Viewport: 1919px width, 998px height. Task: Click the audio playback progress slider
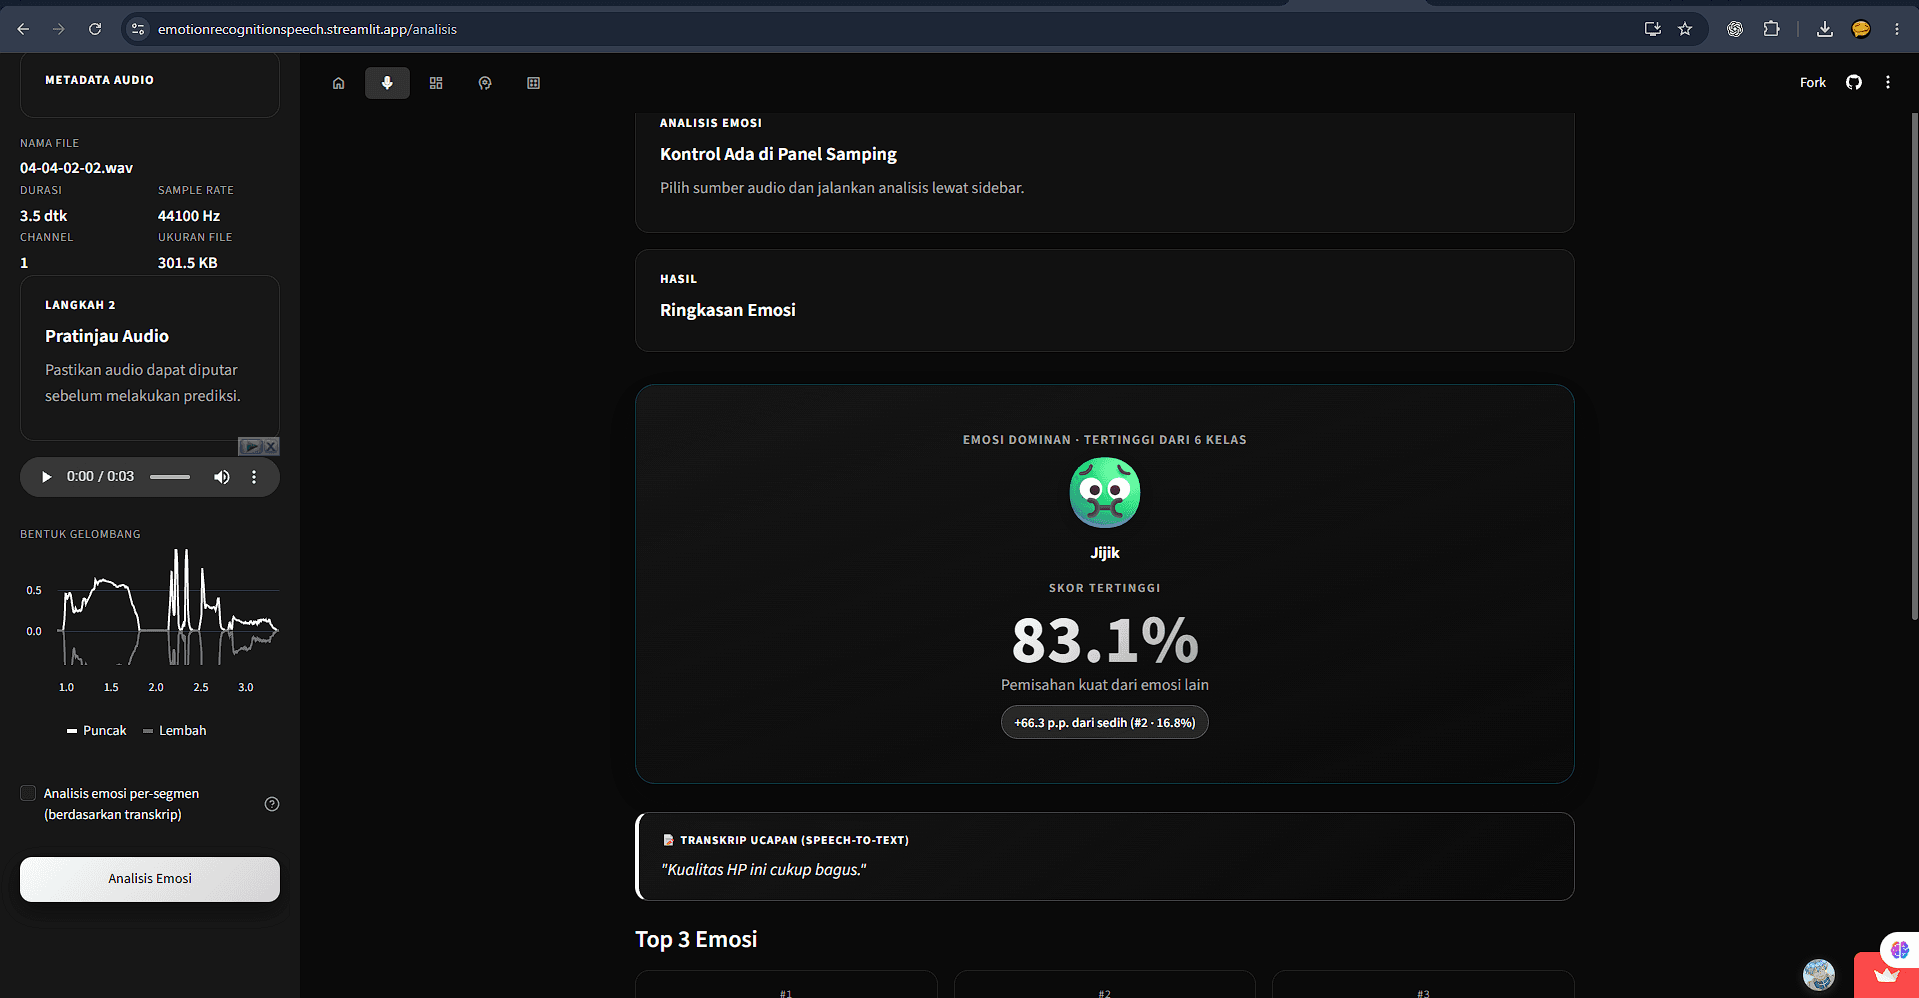[x=170, y=477]
